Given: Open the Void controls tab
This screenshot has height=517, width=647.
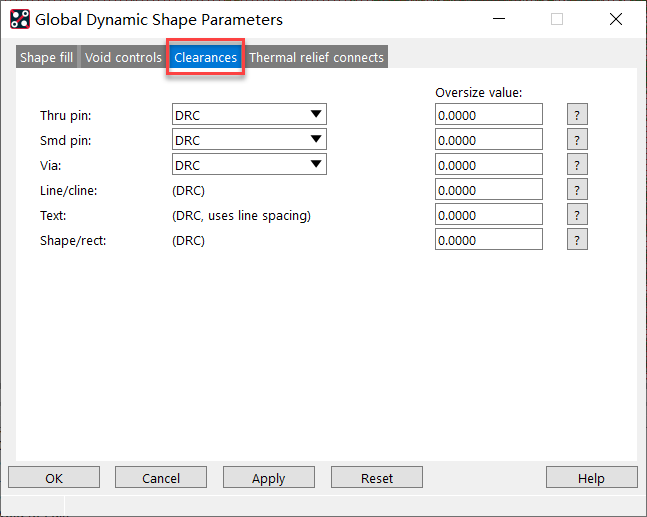Looking at the screenshot, I should pyautogui.click(x=123, y=58).
